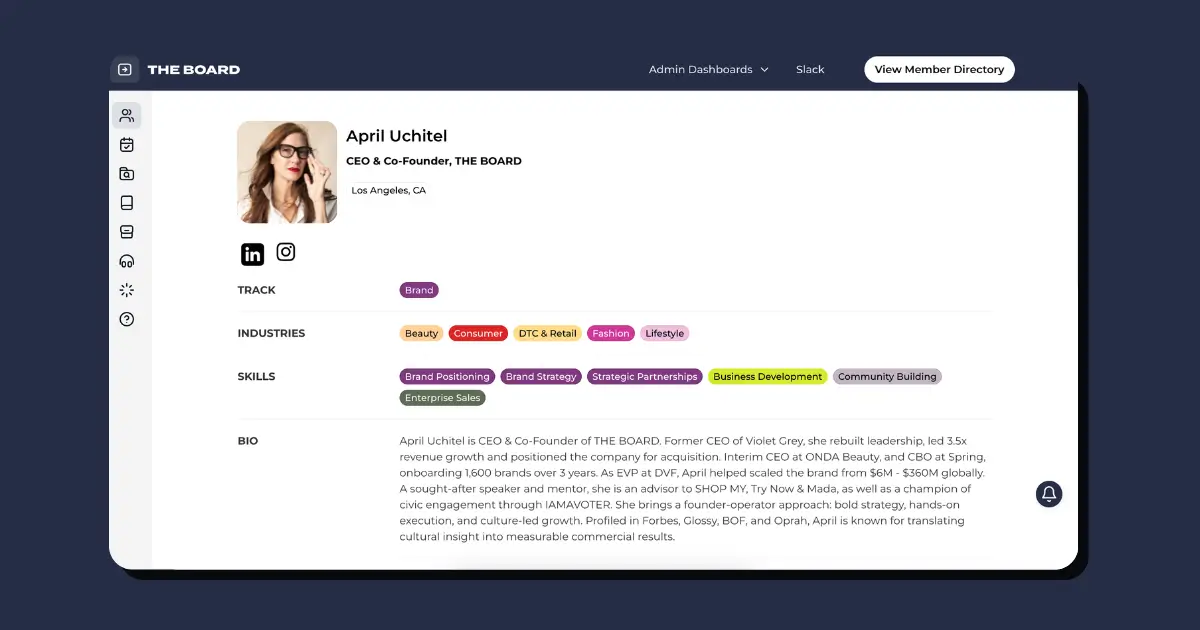Screen dimensions: 1200x630
Task: Click April Uchitel's profile photo
Action: click(x=287, y=172)
